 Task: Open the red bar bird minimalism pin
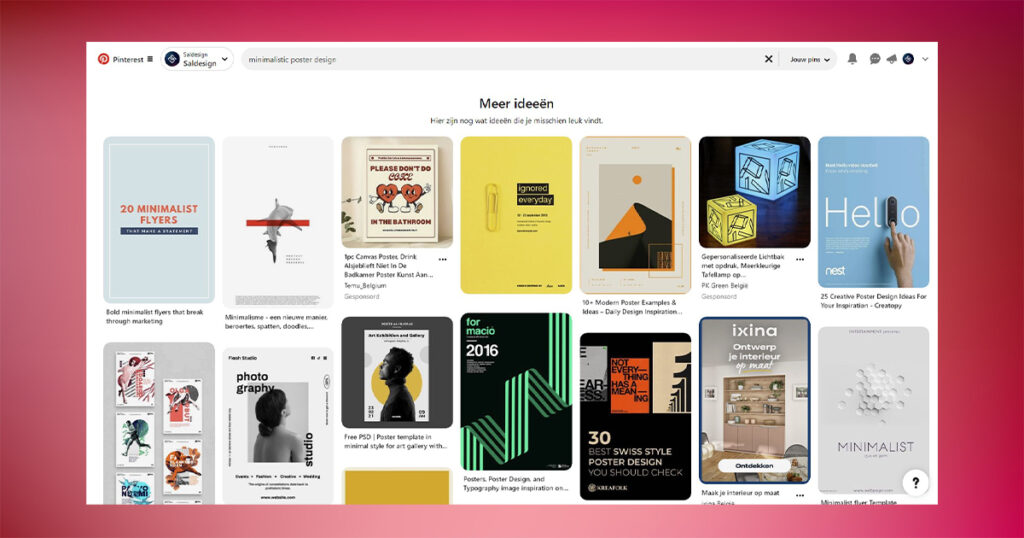click(278, 222)
